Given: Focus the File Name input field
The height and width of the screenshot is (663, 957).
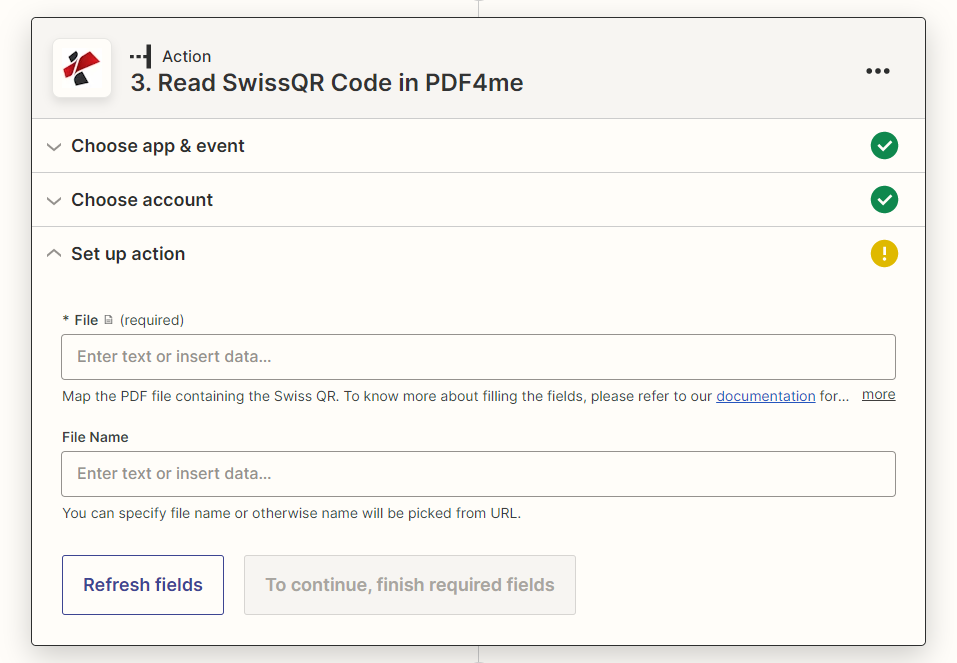Looking at the screenshot, I should [478, 474].
